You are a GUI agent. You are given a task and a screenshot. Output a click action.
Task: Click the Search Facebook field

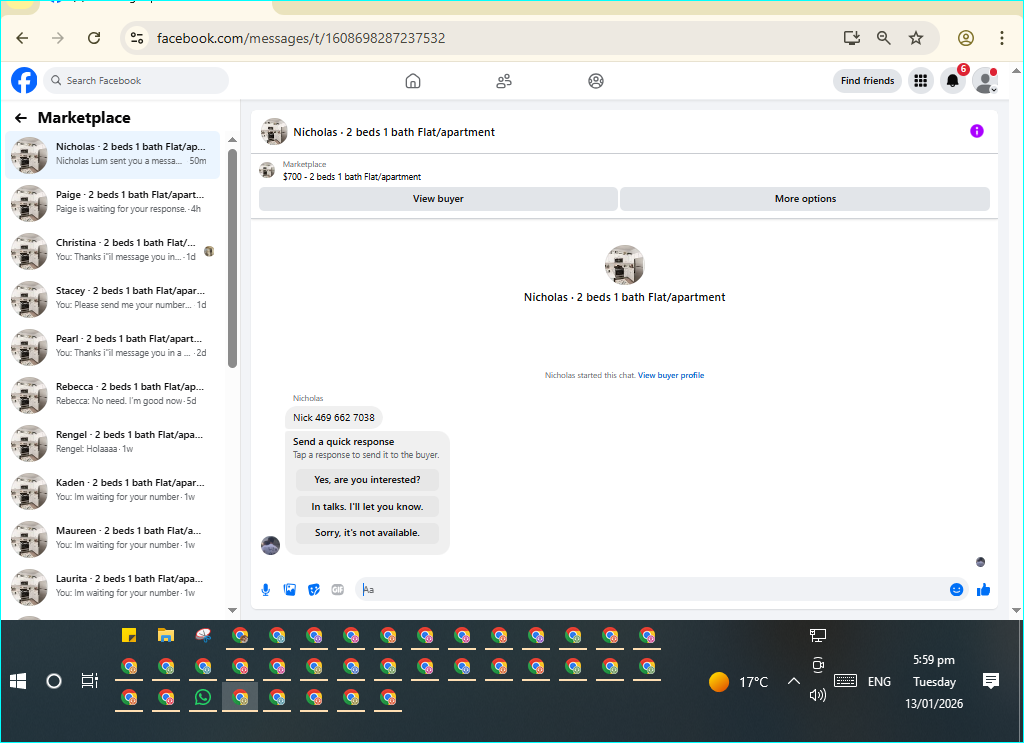(136, 81)
